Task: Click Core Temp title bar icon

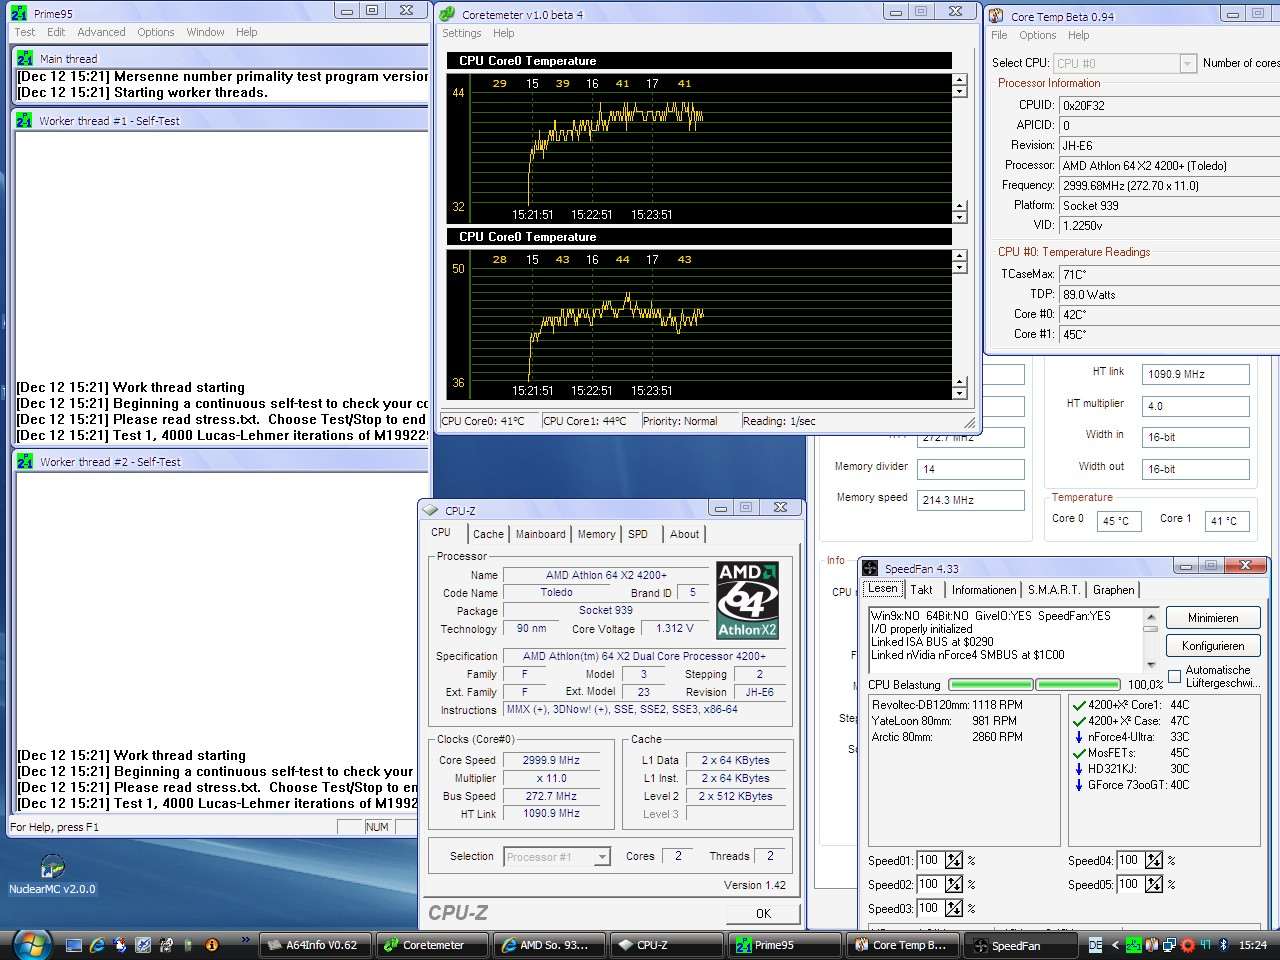Action: click(996, 16)
